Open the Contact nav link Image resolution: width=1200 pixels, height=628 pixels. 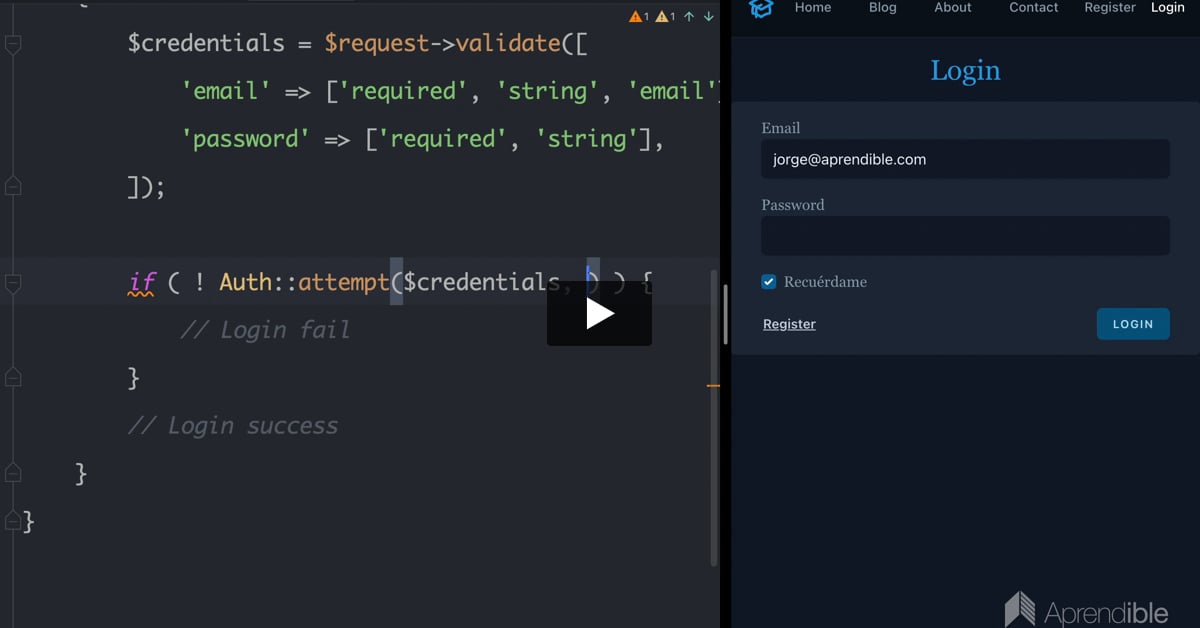click(1033, 7)
